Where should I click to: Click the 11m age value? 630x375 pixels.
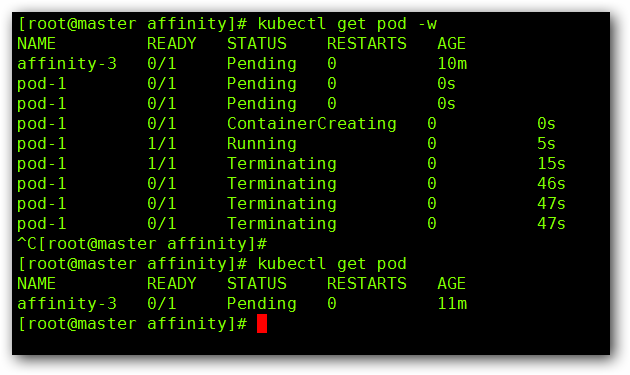tap(452, 303)
